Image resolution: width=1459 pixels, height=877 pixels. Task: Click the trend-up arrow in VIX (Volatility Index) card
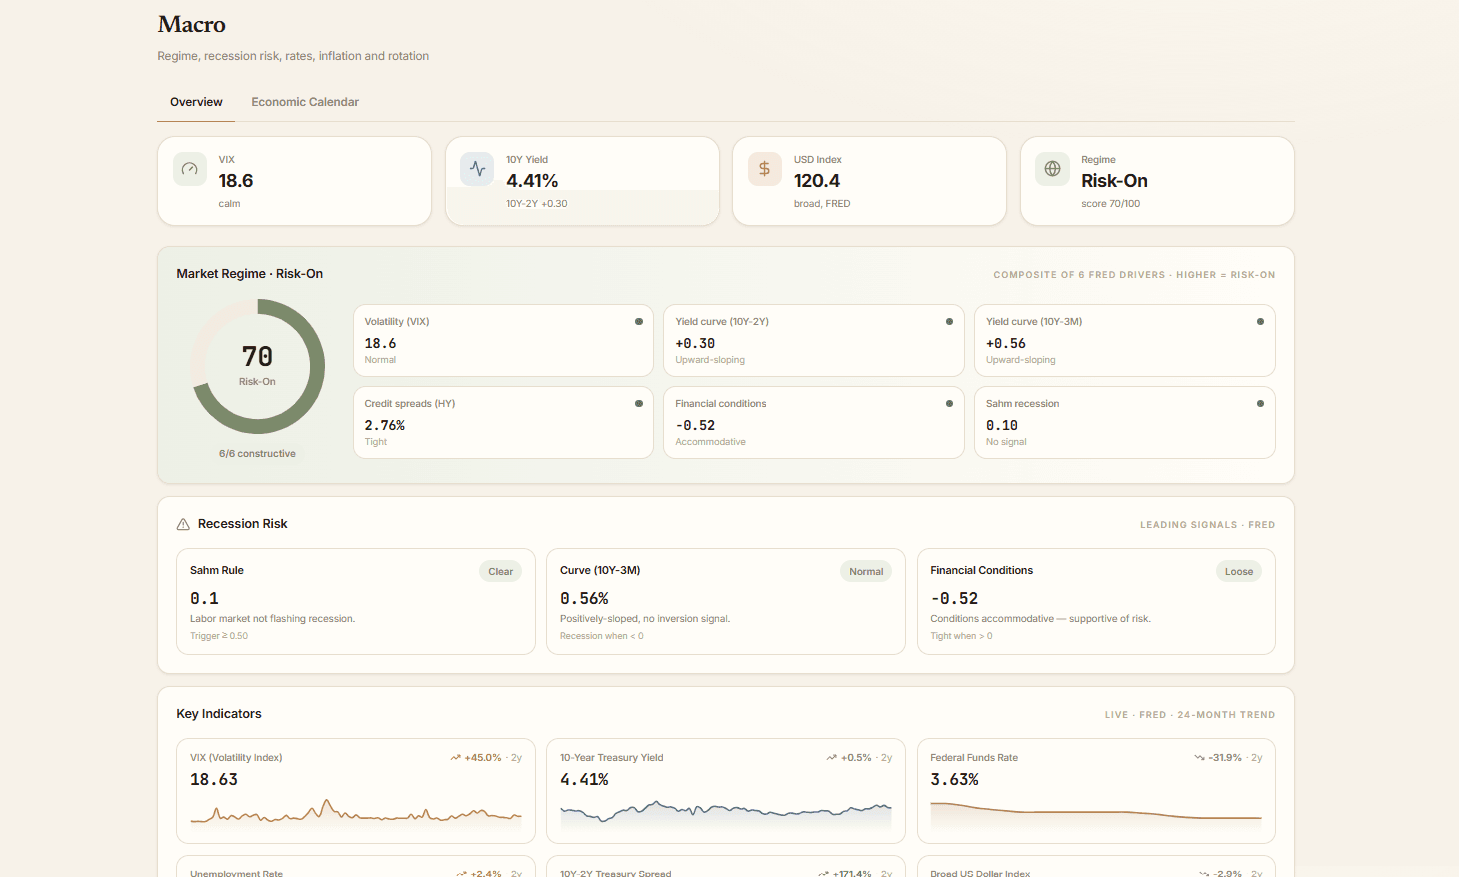[456, 758]
